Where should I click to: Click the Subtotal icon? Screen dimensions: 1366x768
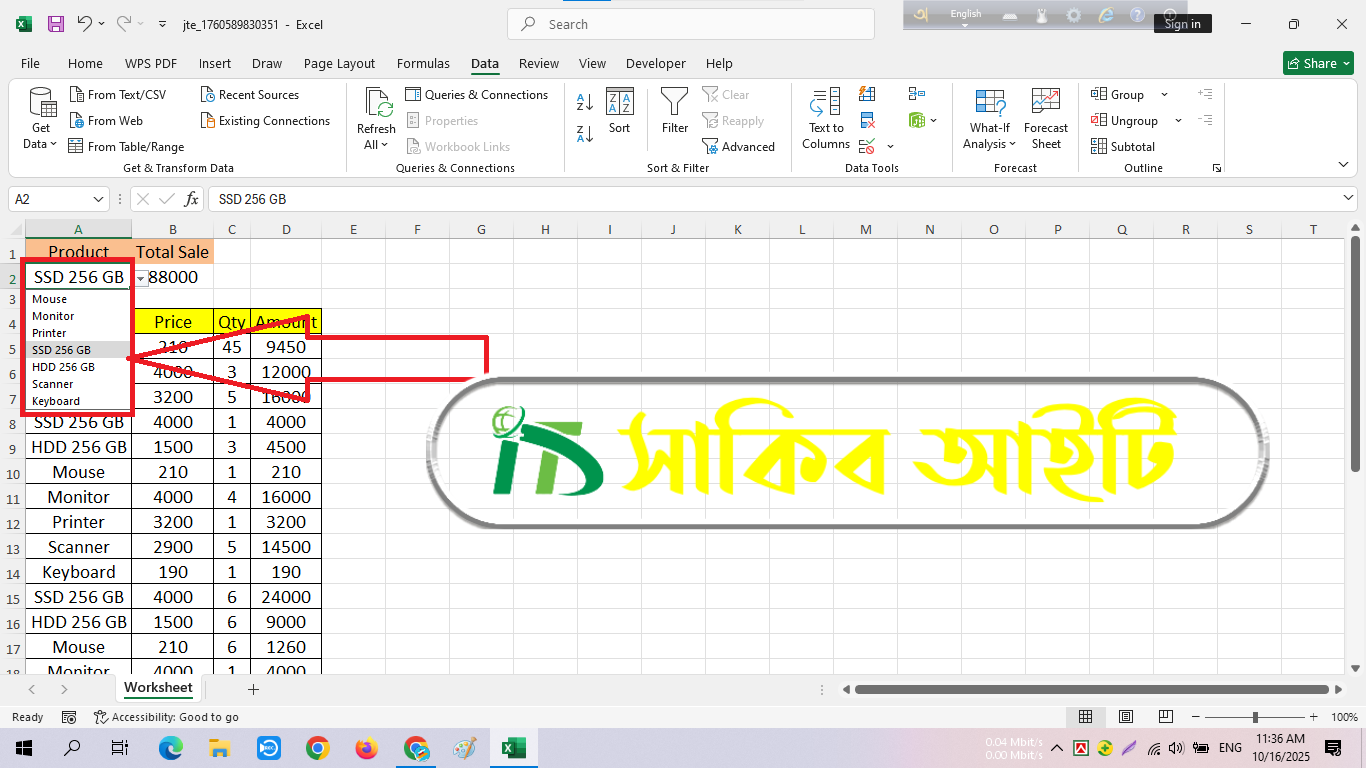tap(1122, 147)
